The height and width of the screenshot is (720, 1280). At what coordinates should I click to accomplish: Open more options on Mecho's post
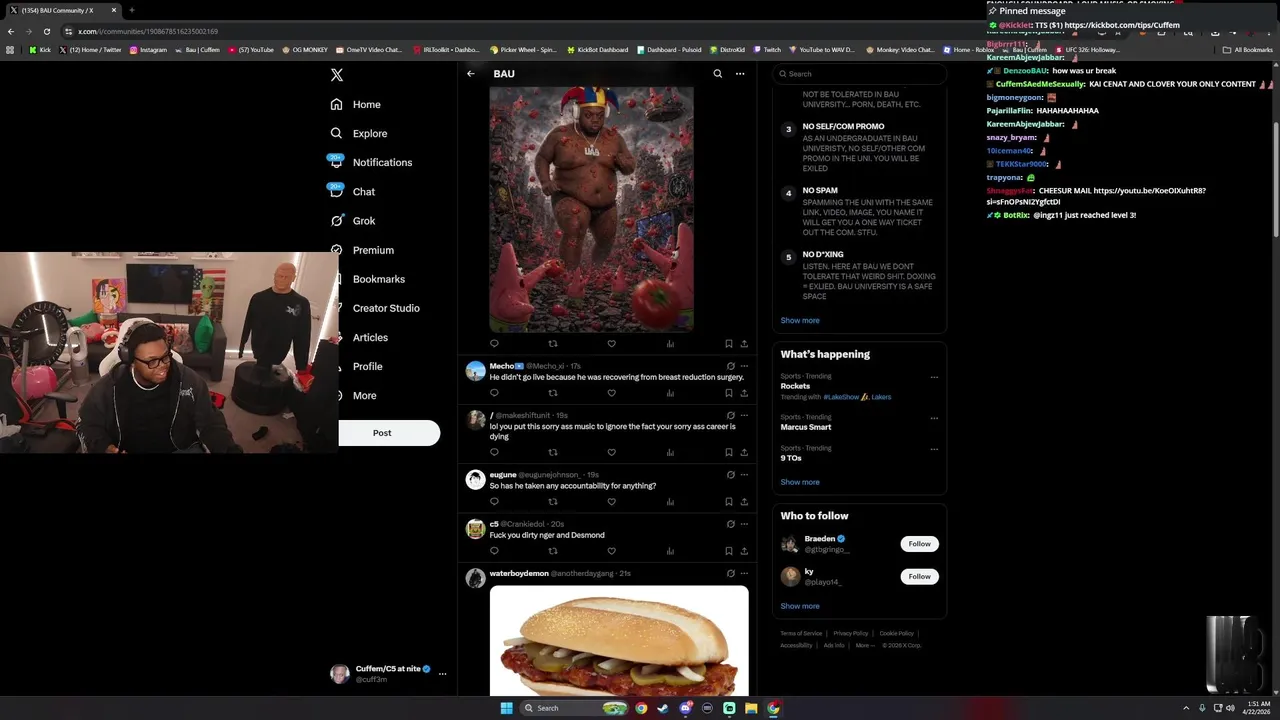[x=744, y=366]
